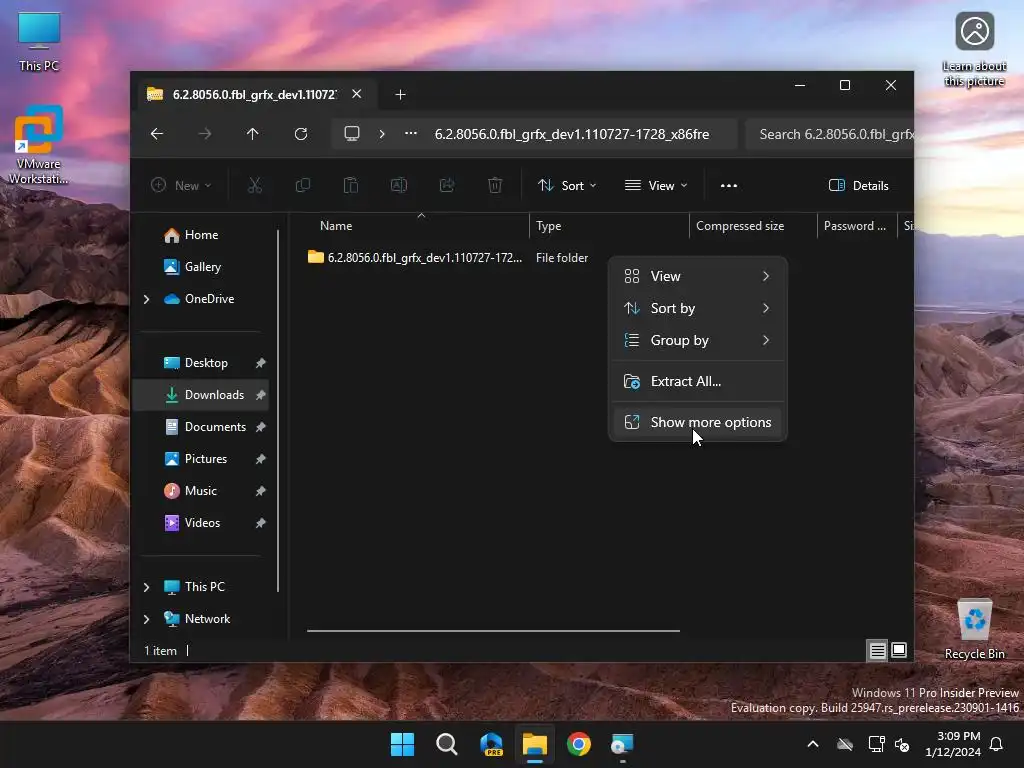The image size is (1024, 768).
Task: Close the current Explorer tab
Action: pyautogui.click(x=357, y=94)
